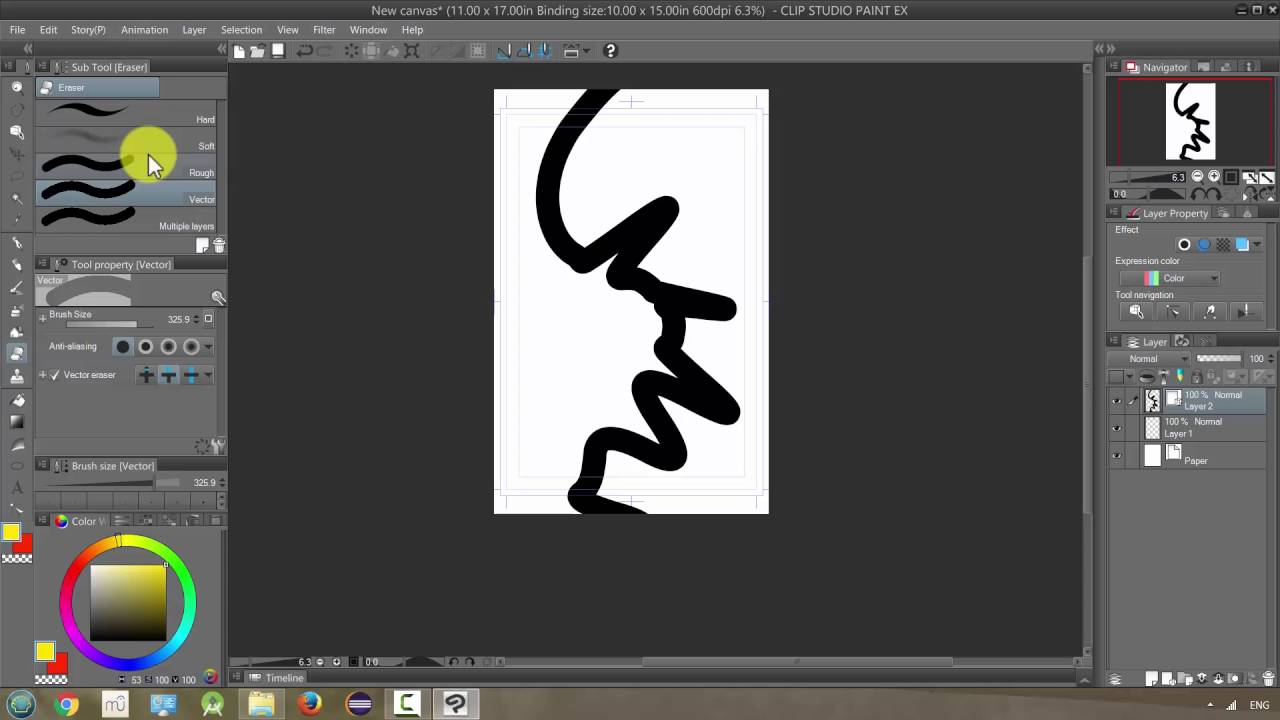Image resolution: width=1280 pixels, height=720 pixels.
Task: Select the Zoom tool in the left toolbar
Action: point(16,87)
